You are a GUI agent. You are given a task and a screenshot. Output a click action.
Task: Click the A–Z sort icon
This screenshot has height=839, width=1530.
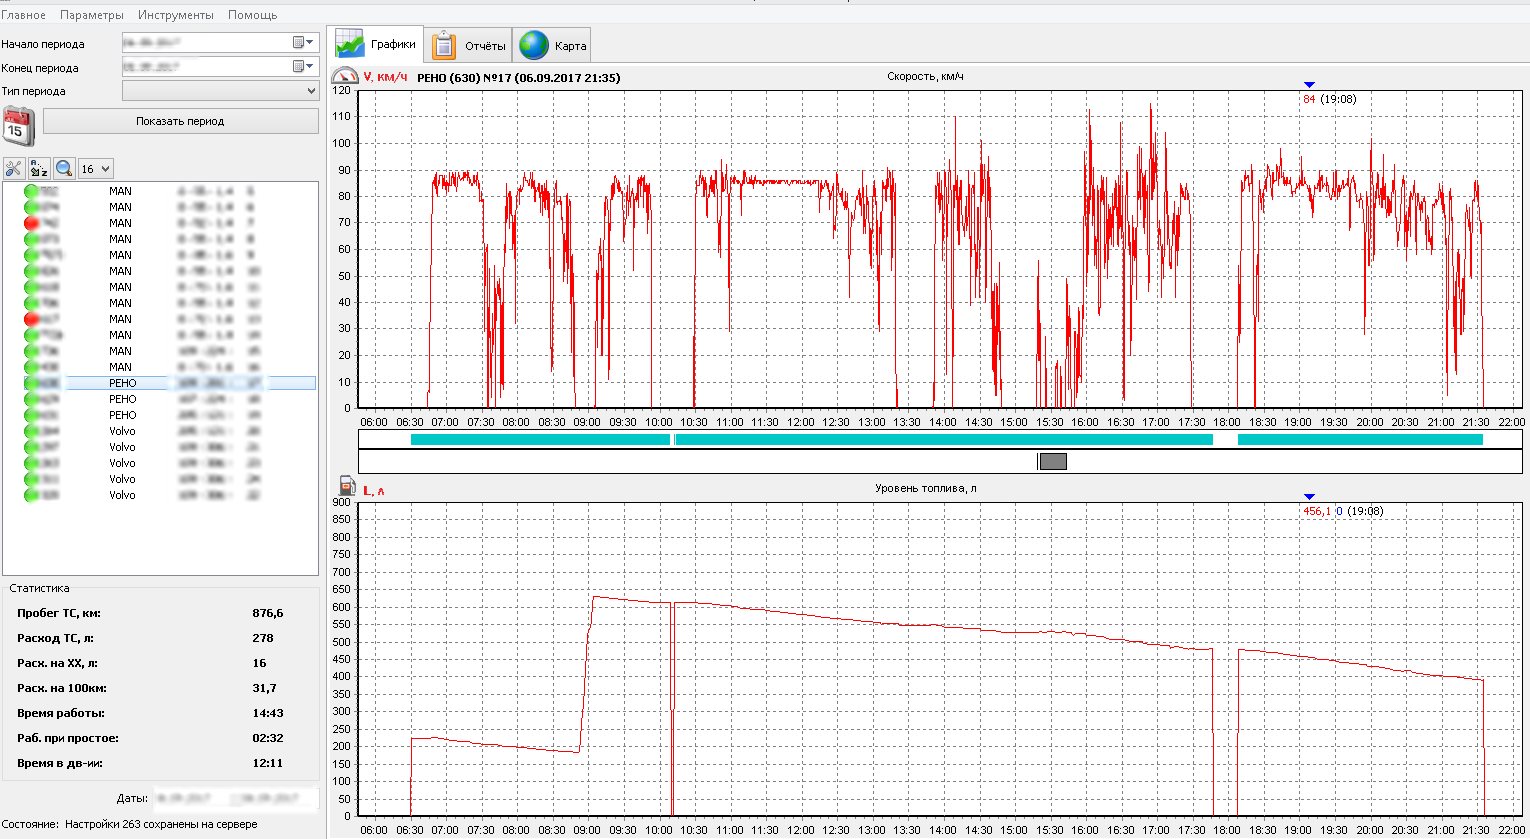coord(39,169)
